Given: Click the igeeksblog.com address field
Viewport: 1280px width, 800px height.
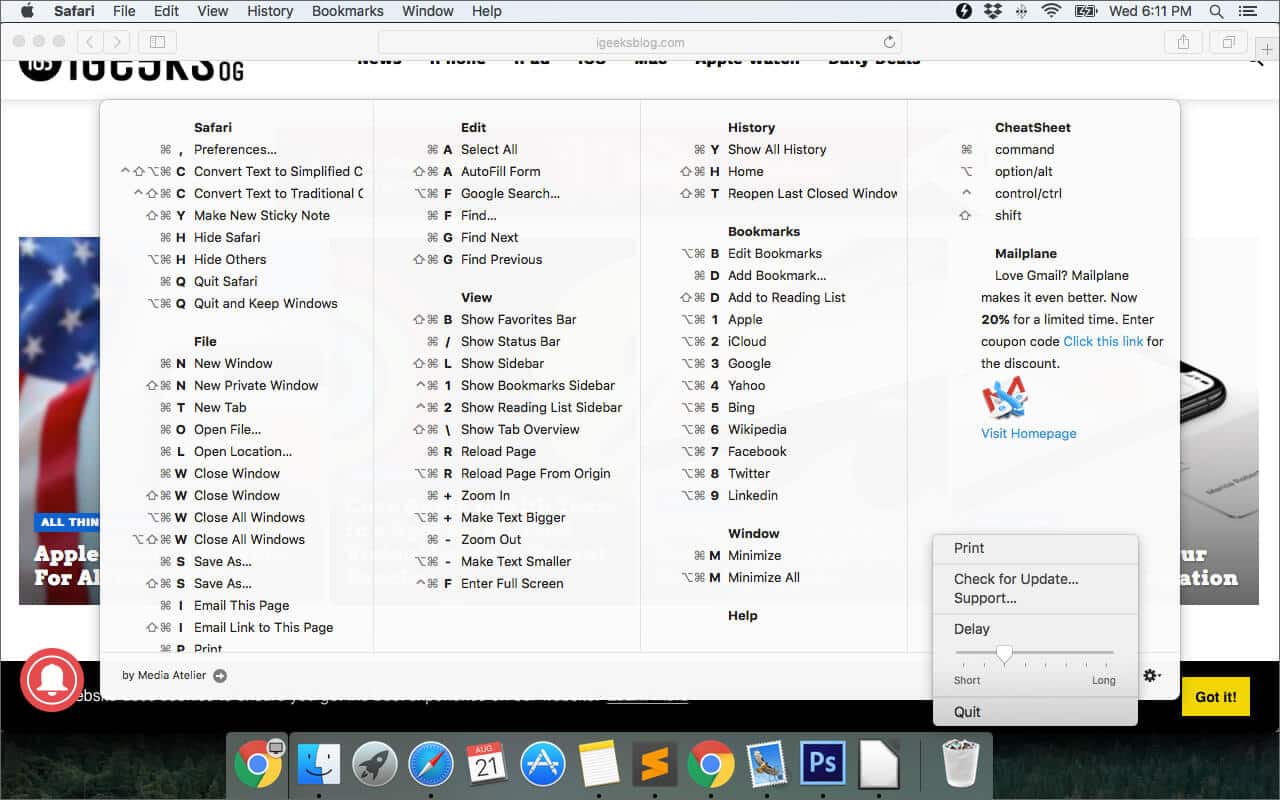Looking at the screenshot, I should [x=640, y=42].
